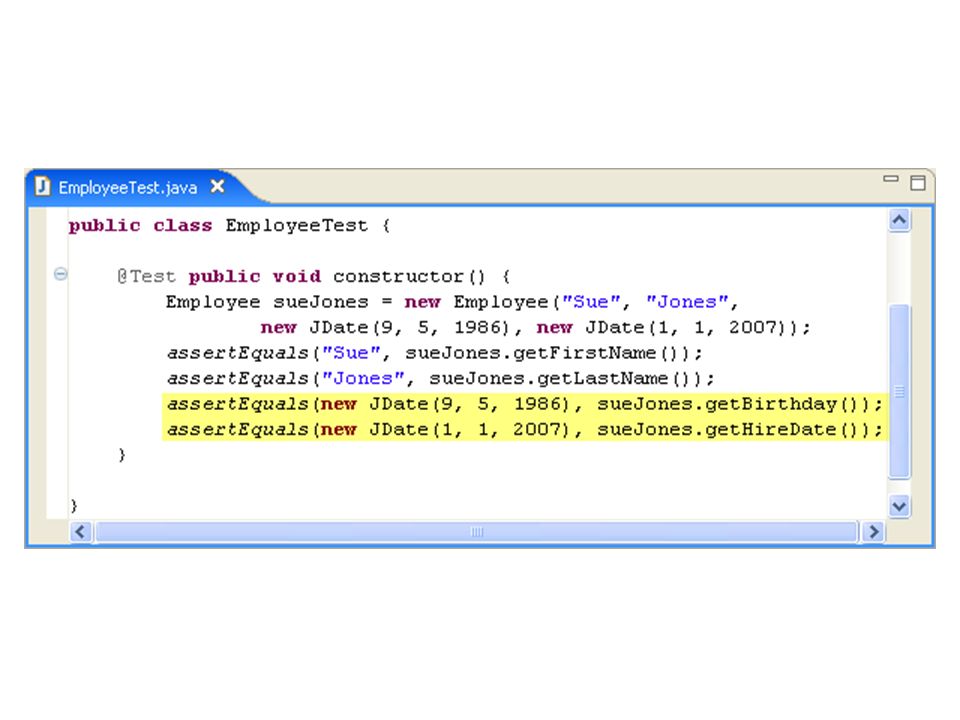
Task: Click JDate(9, 5, 1986) in the constructor arguments
Action: coord(409,328)
